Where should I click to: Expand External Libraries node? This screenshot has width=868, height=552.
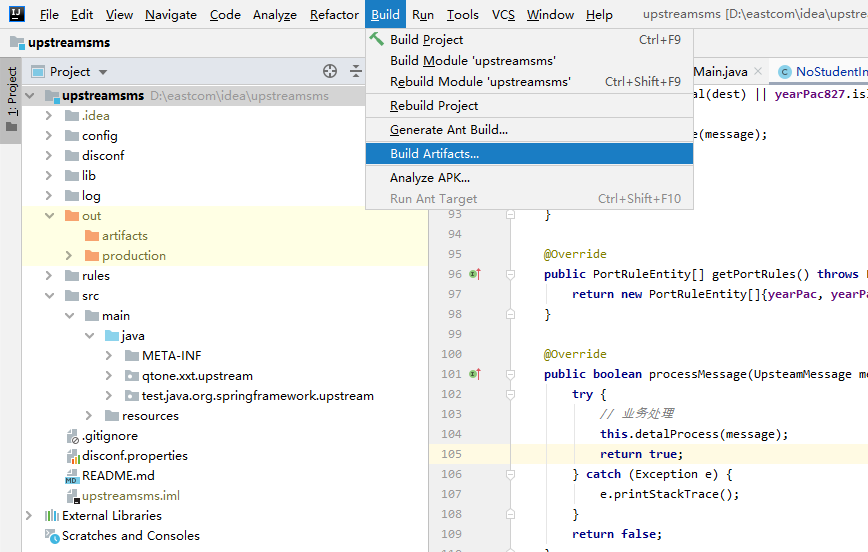click(29, 515)
